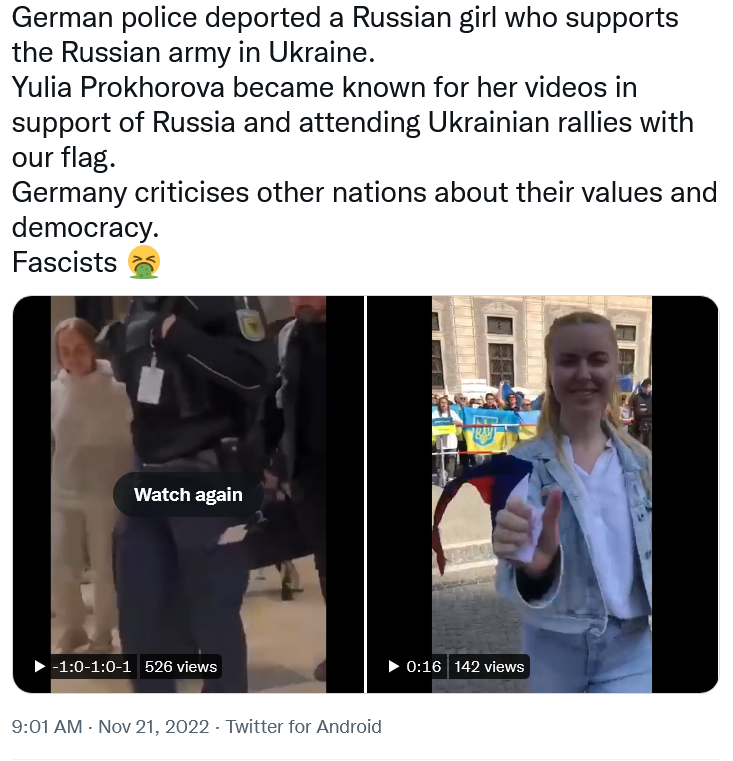This screenshot has width=733, height=761.
Task: Click the white ID card on officer
Action: pos(151,383)
